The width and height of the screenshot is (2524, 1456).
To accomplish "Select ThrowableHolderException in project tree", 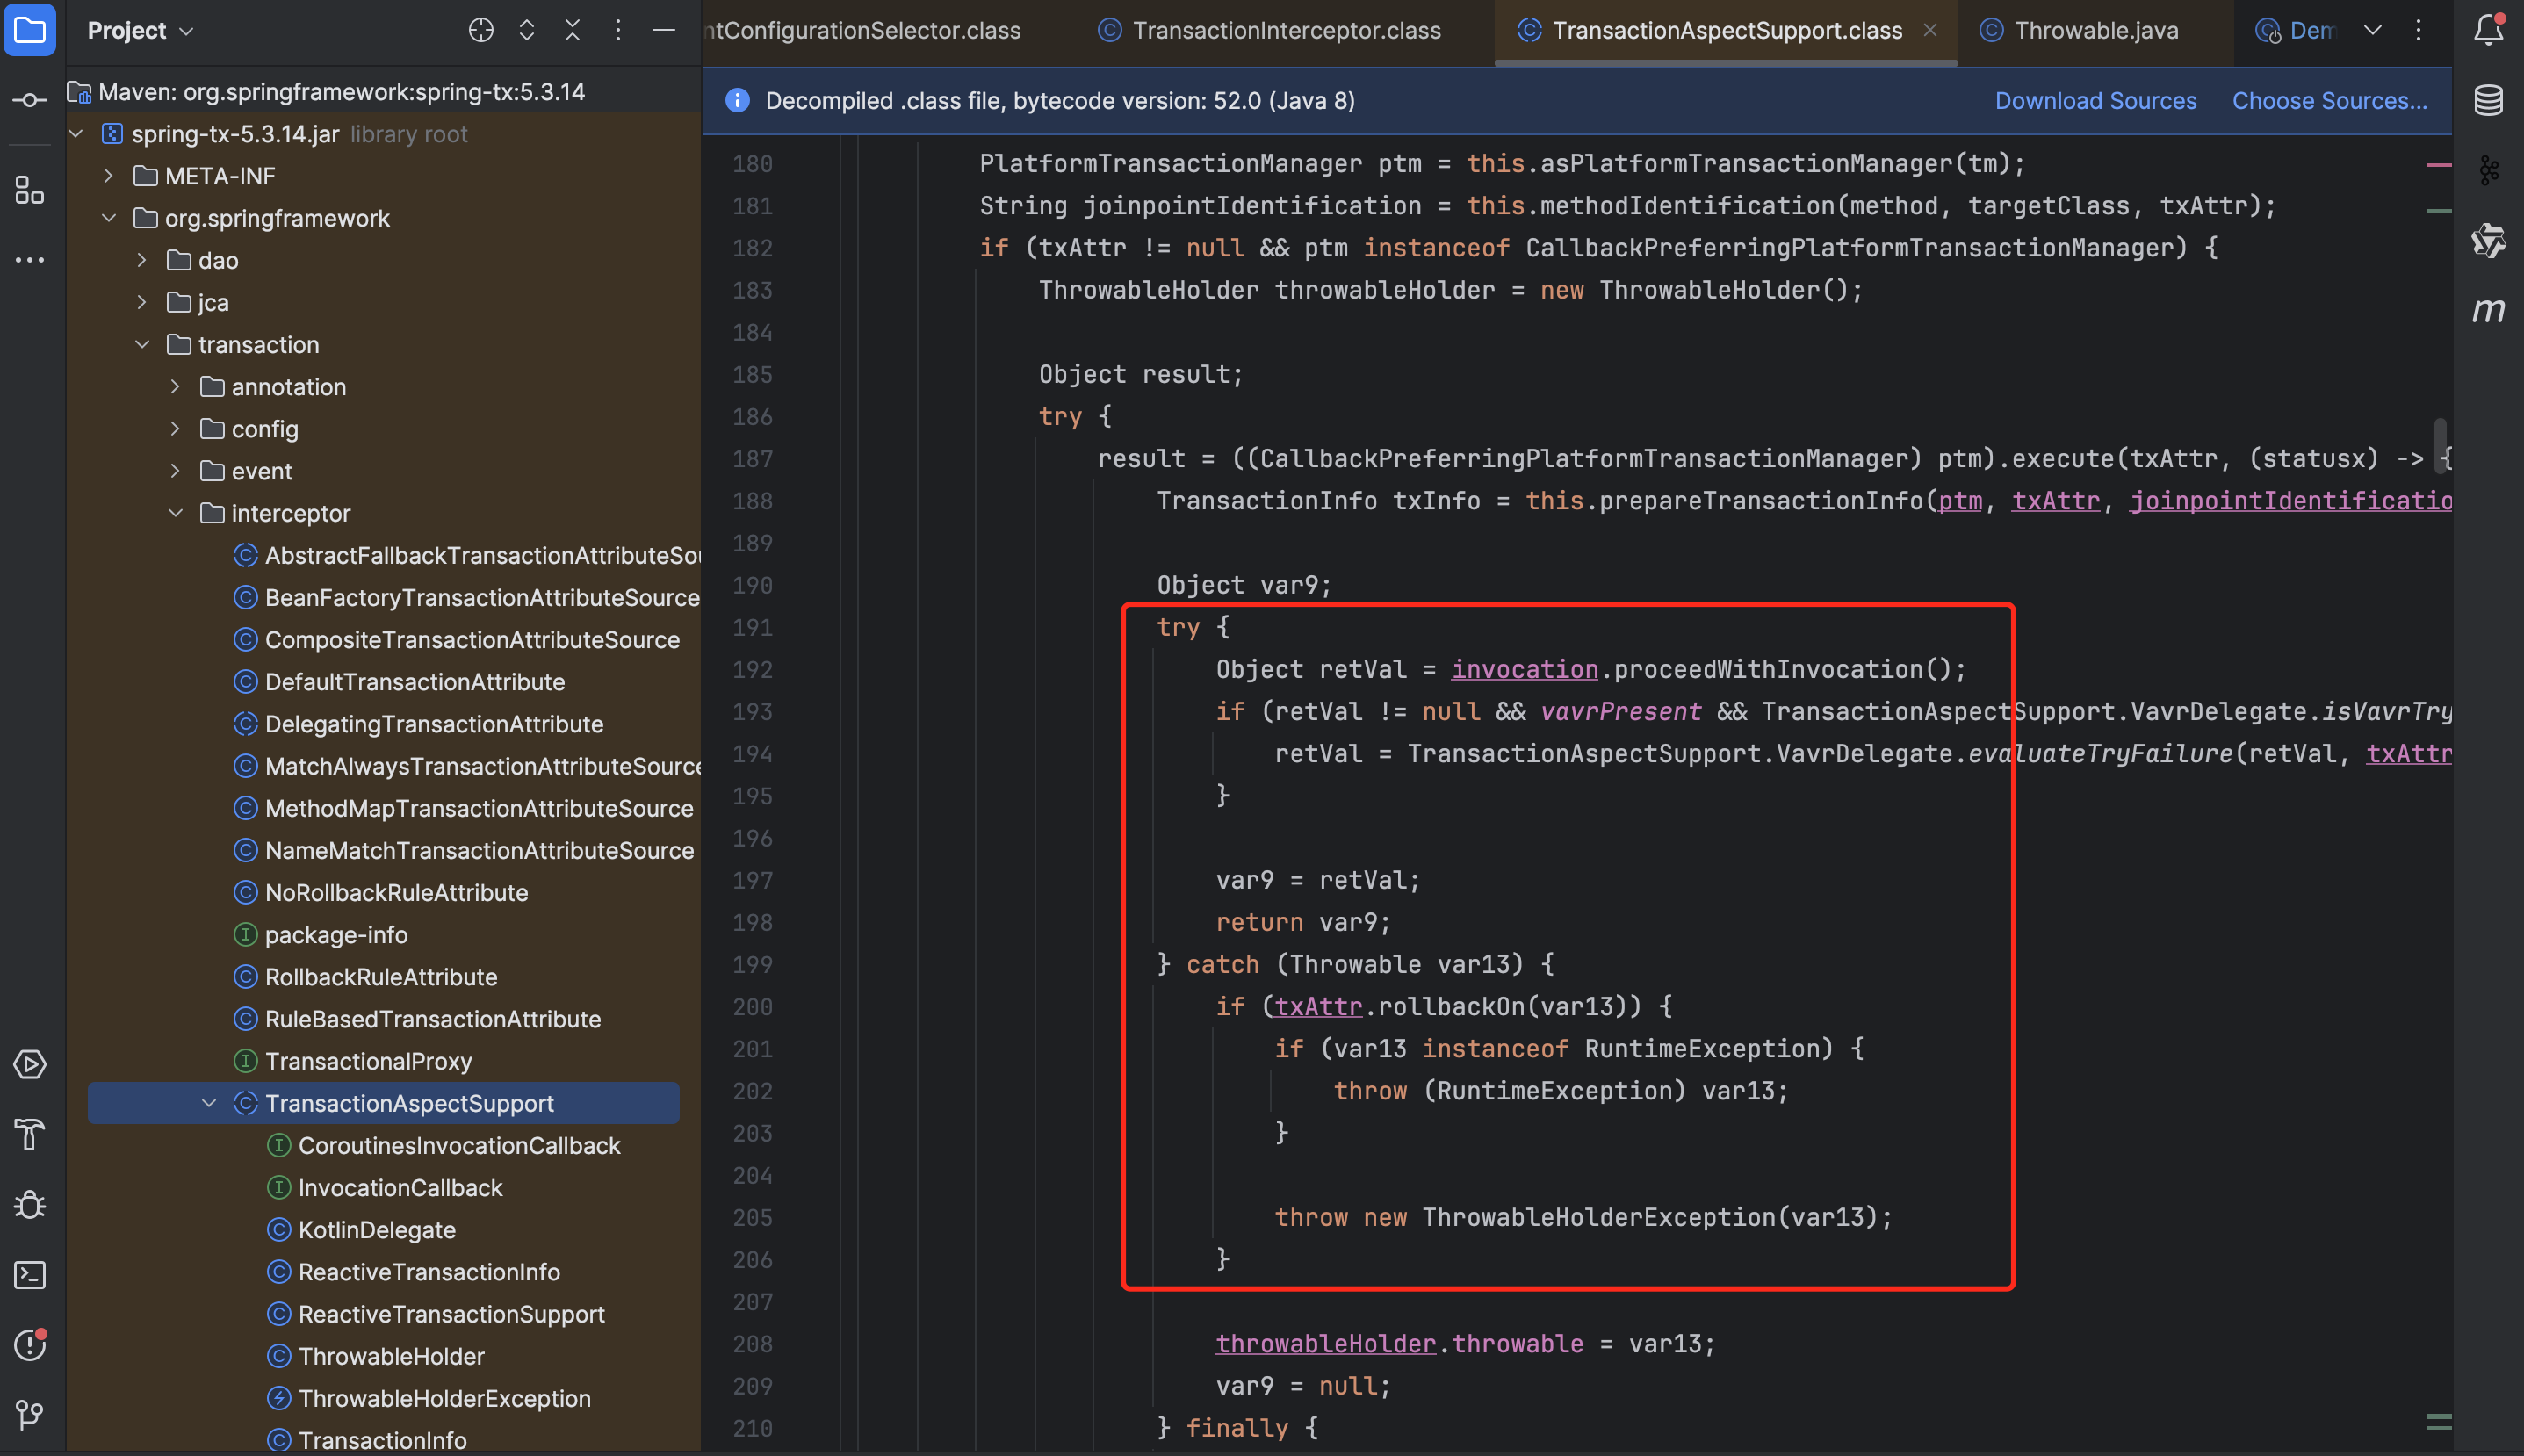I will (x=444, y=1398).
